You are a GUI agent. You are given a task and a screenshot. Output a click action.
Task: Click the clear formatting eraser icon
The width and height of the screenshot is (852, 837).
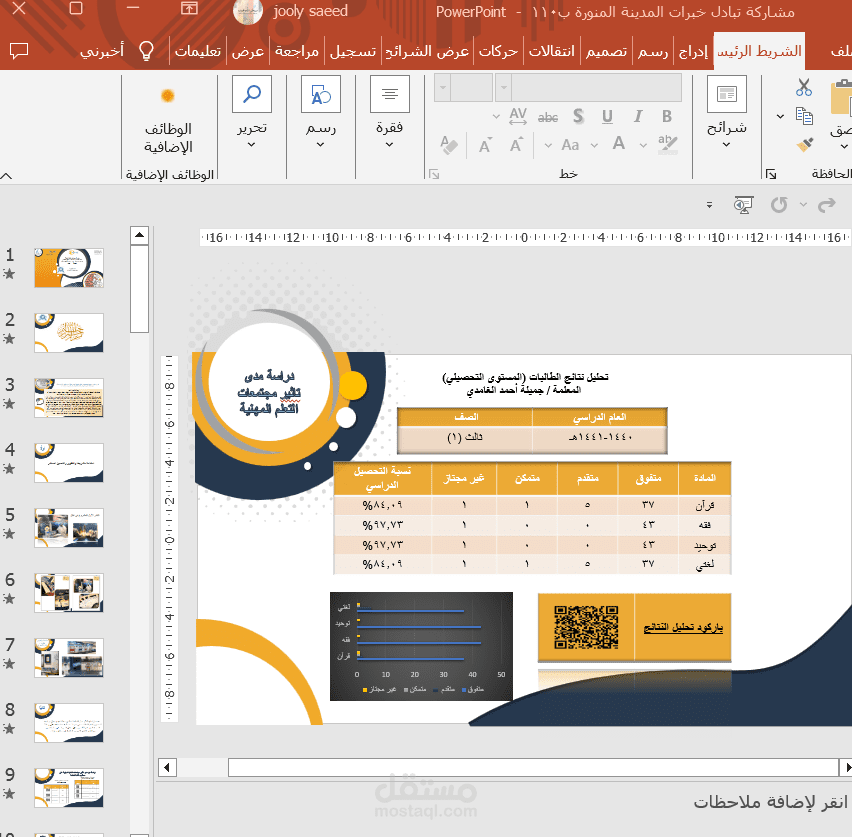point(449,145)
